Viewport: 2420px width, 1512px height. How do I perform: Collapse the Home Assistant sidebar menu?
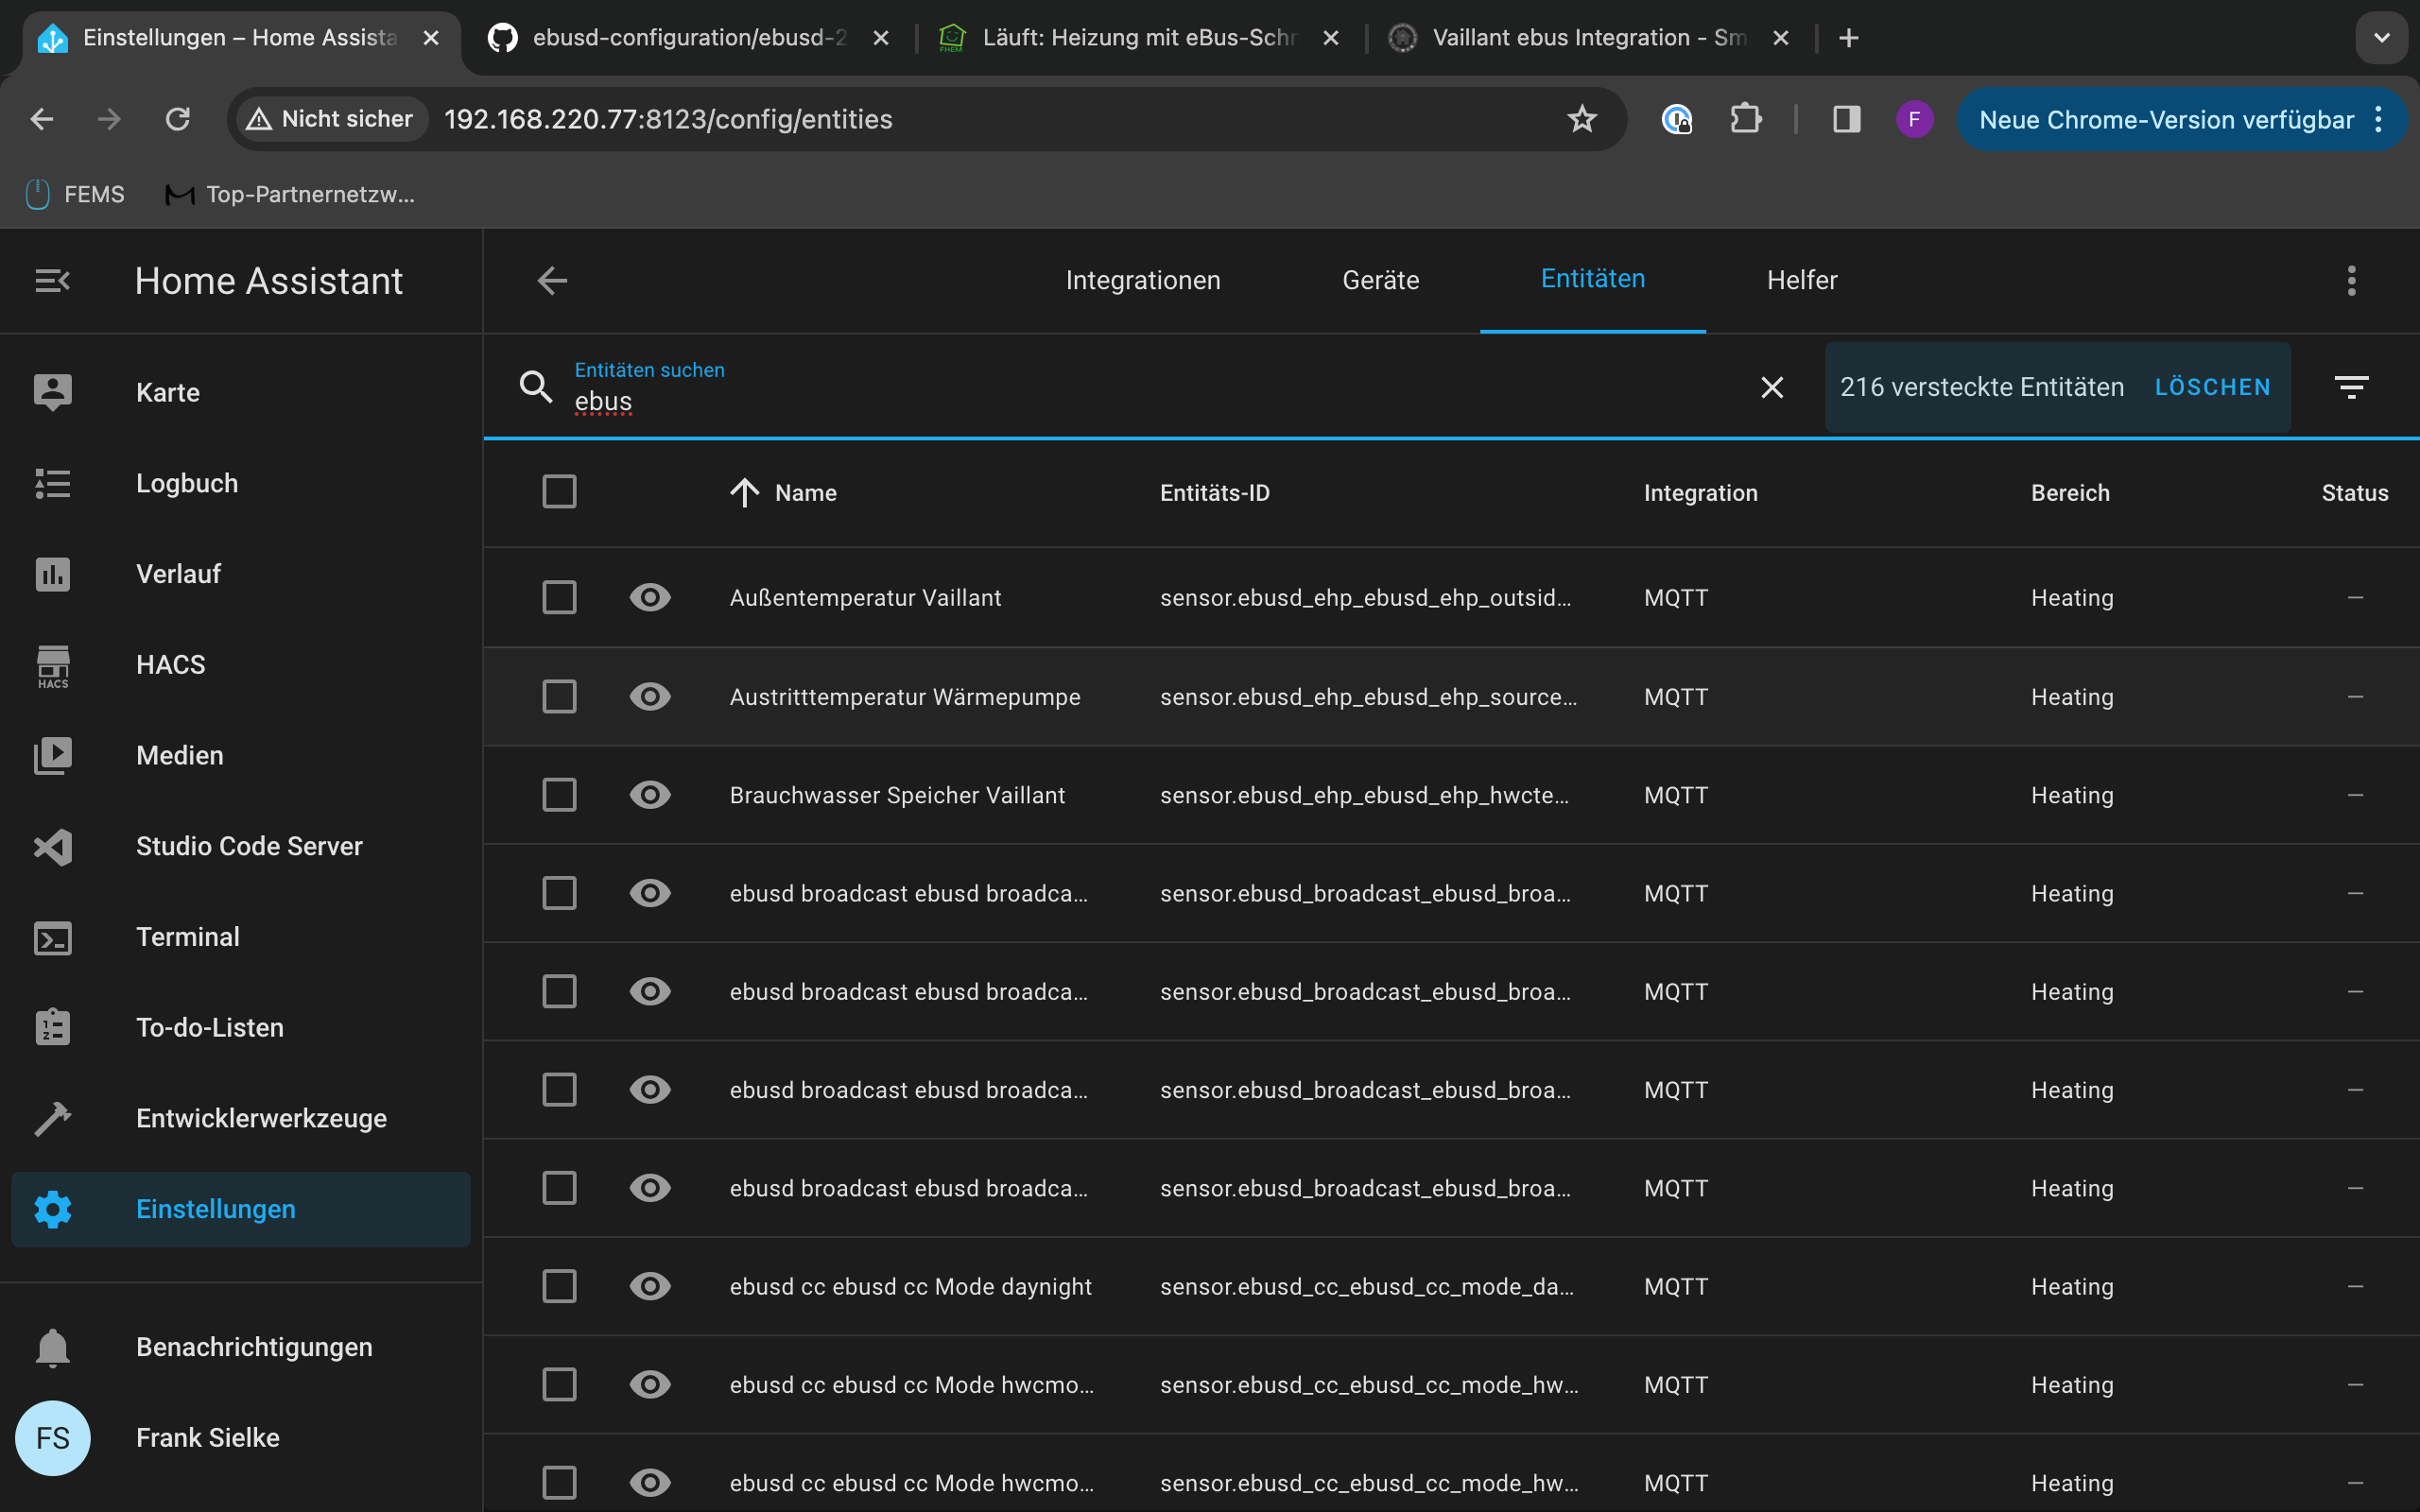point(53,281)
